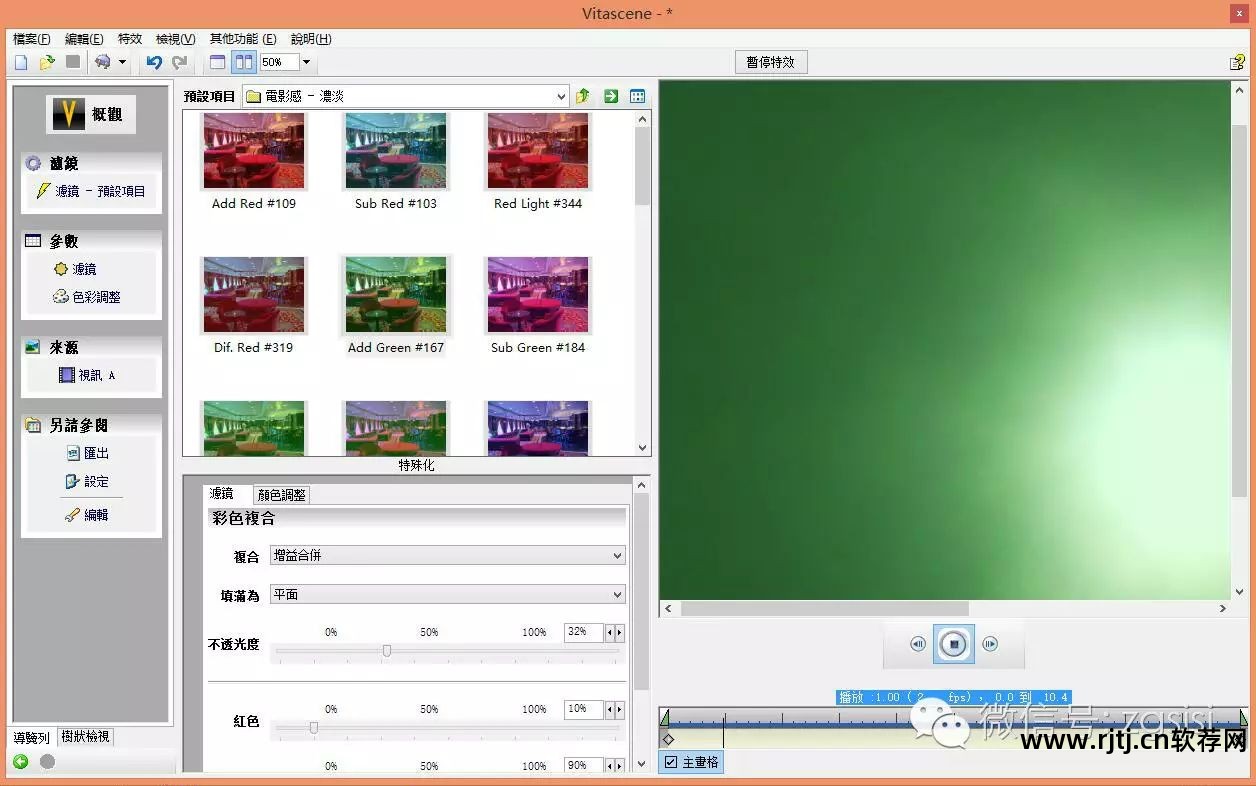
Task: Undo the last action
Action: [153, 62]
